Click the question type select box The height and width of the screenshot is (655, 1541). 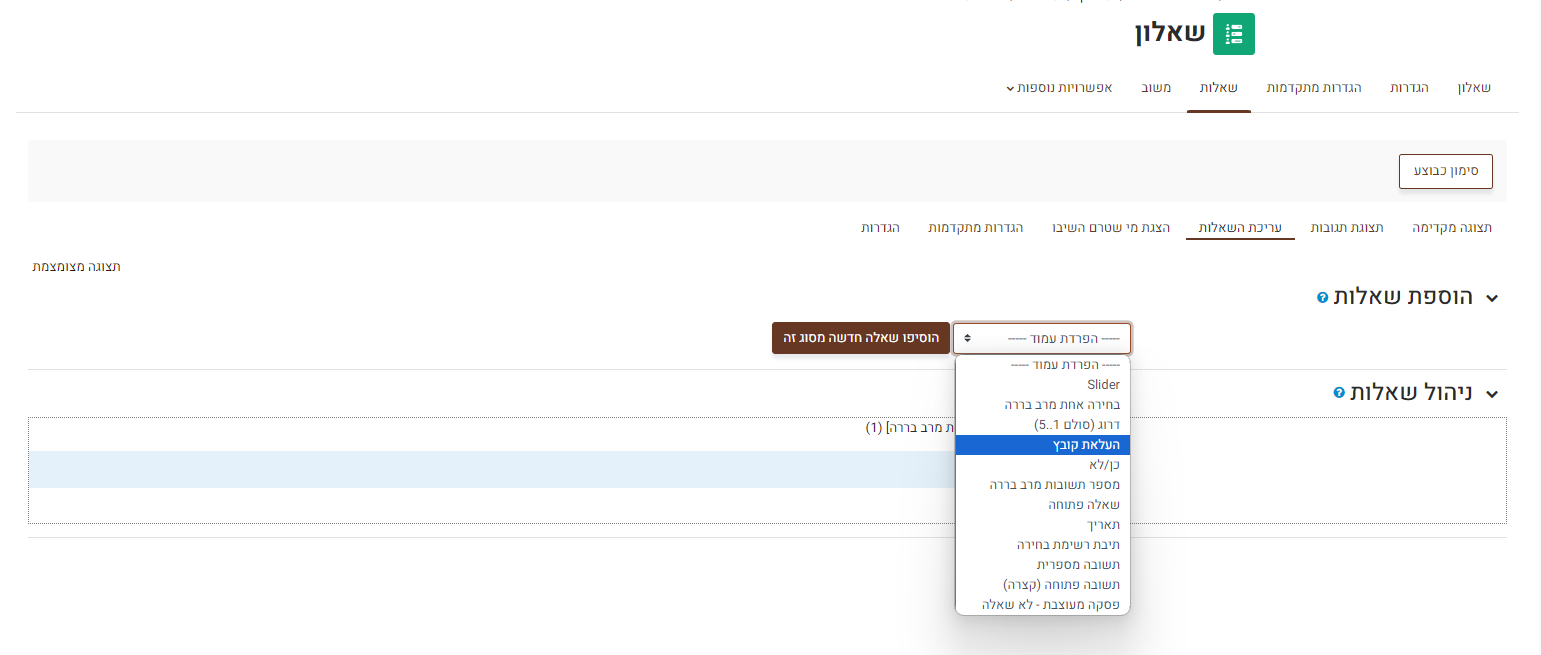(1042, 338)
